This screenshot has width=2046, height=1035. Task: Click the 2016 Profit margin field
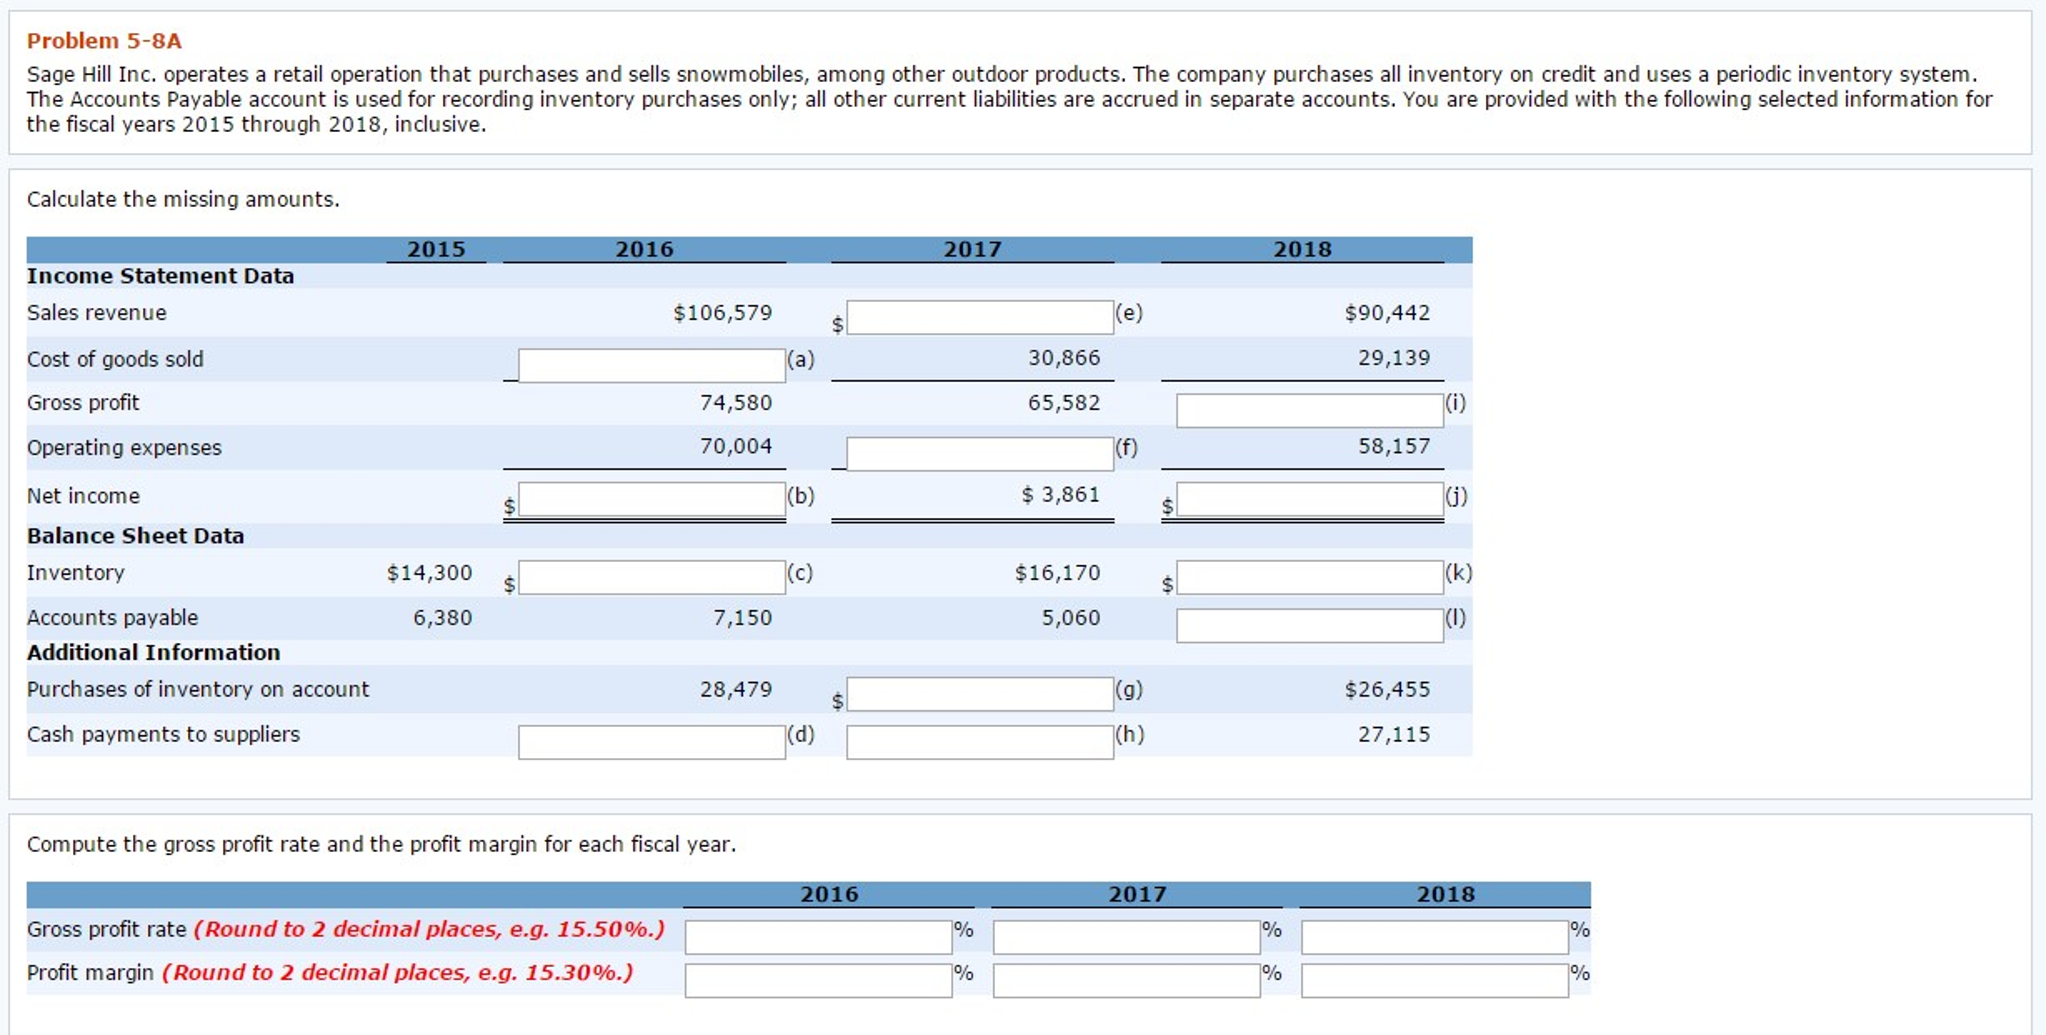[x=819, y=980]
